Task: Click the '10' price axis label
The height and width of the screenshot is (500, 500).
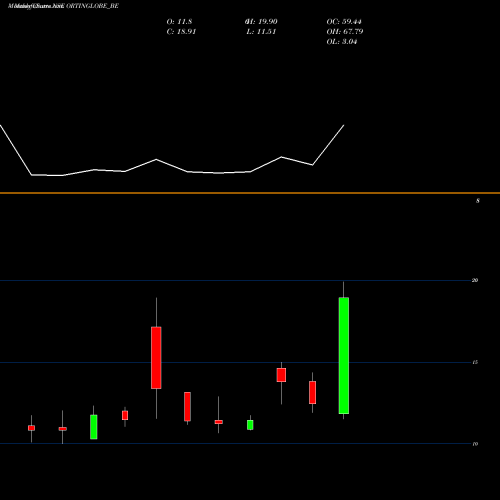Action: (x=475, y=444)
